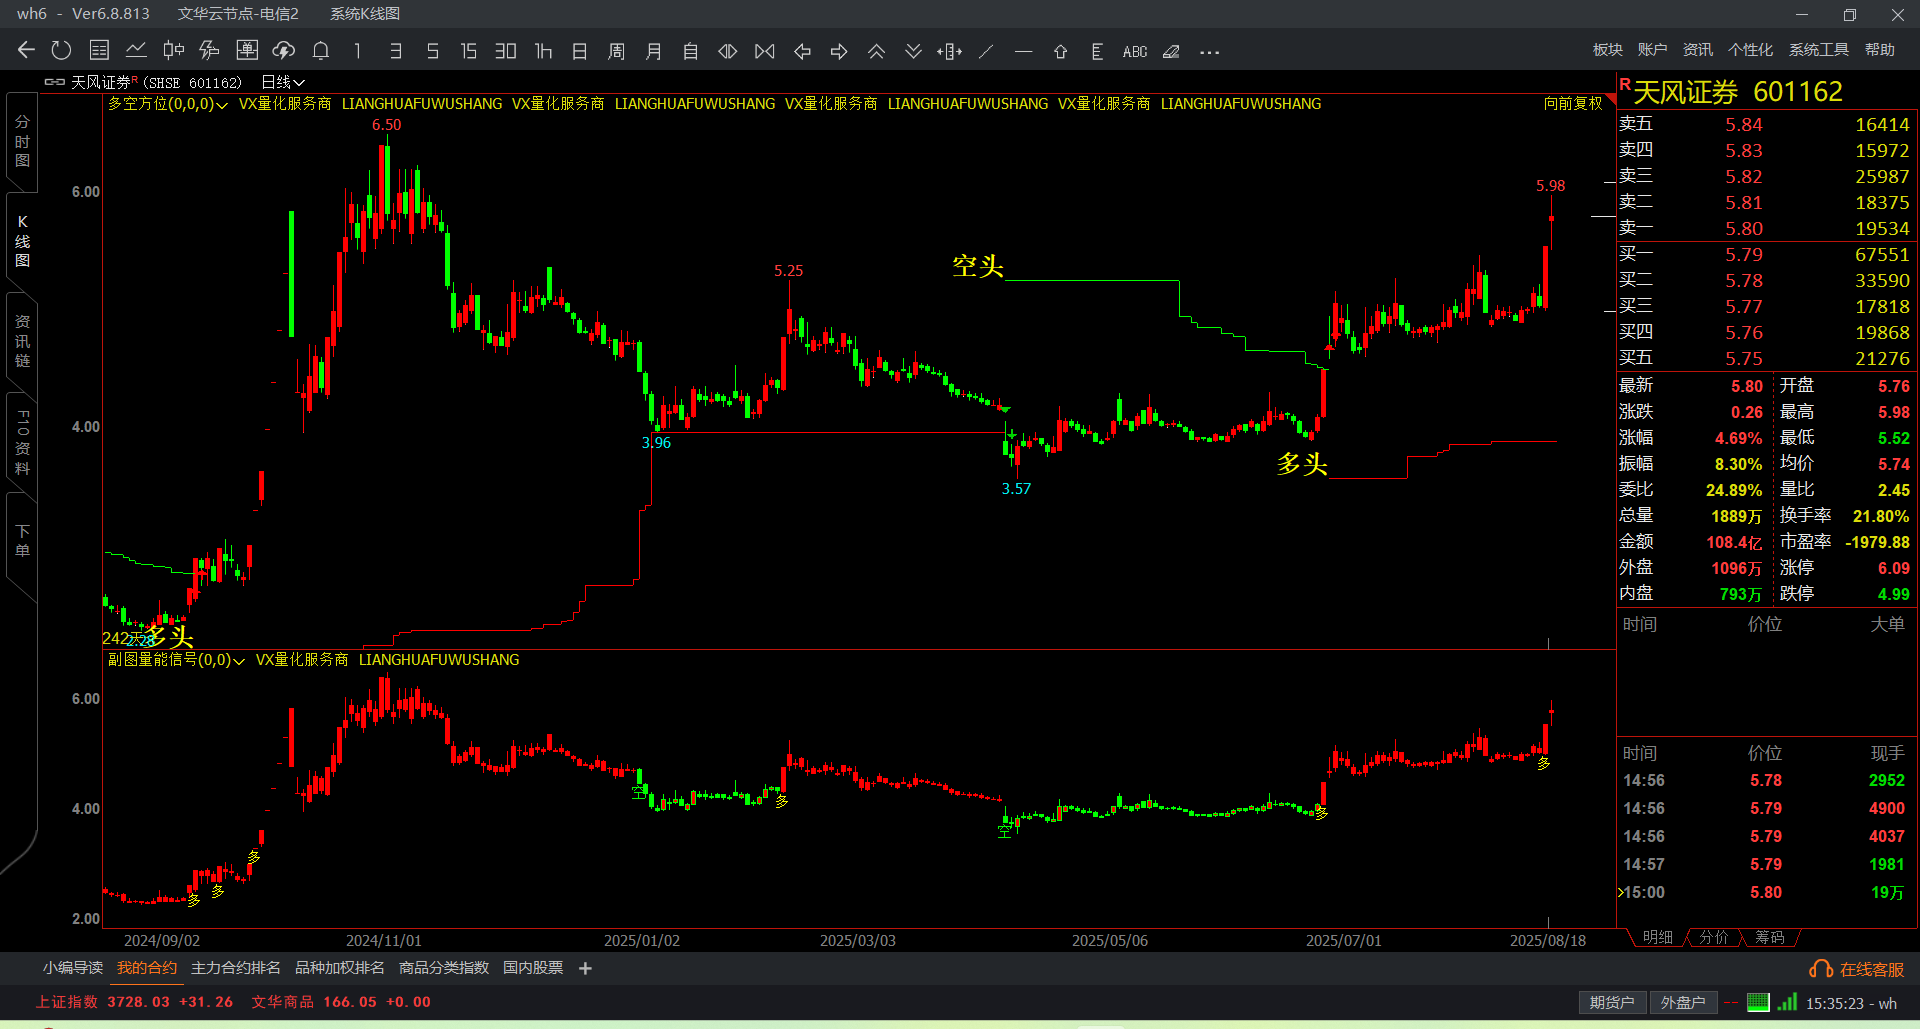Screen dimensions: 1920x1029
Task: Click the 期货户 account button
Action: 1611,1002
